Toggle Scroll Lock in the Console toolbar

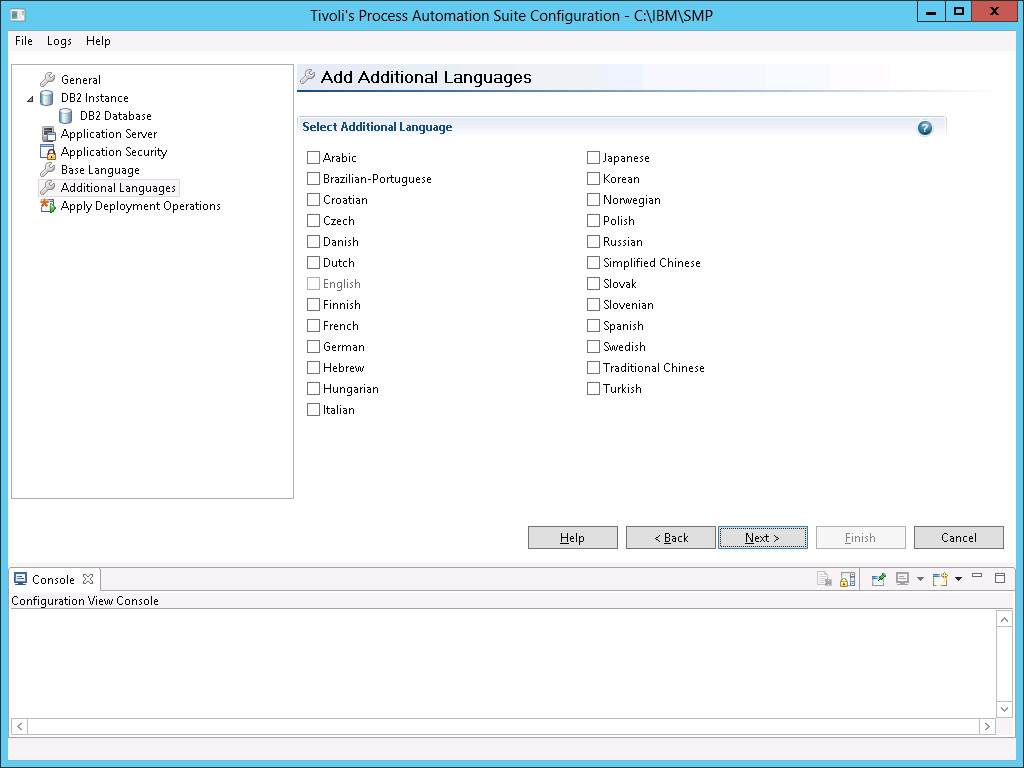846,579
